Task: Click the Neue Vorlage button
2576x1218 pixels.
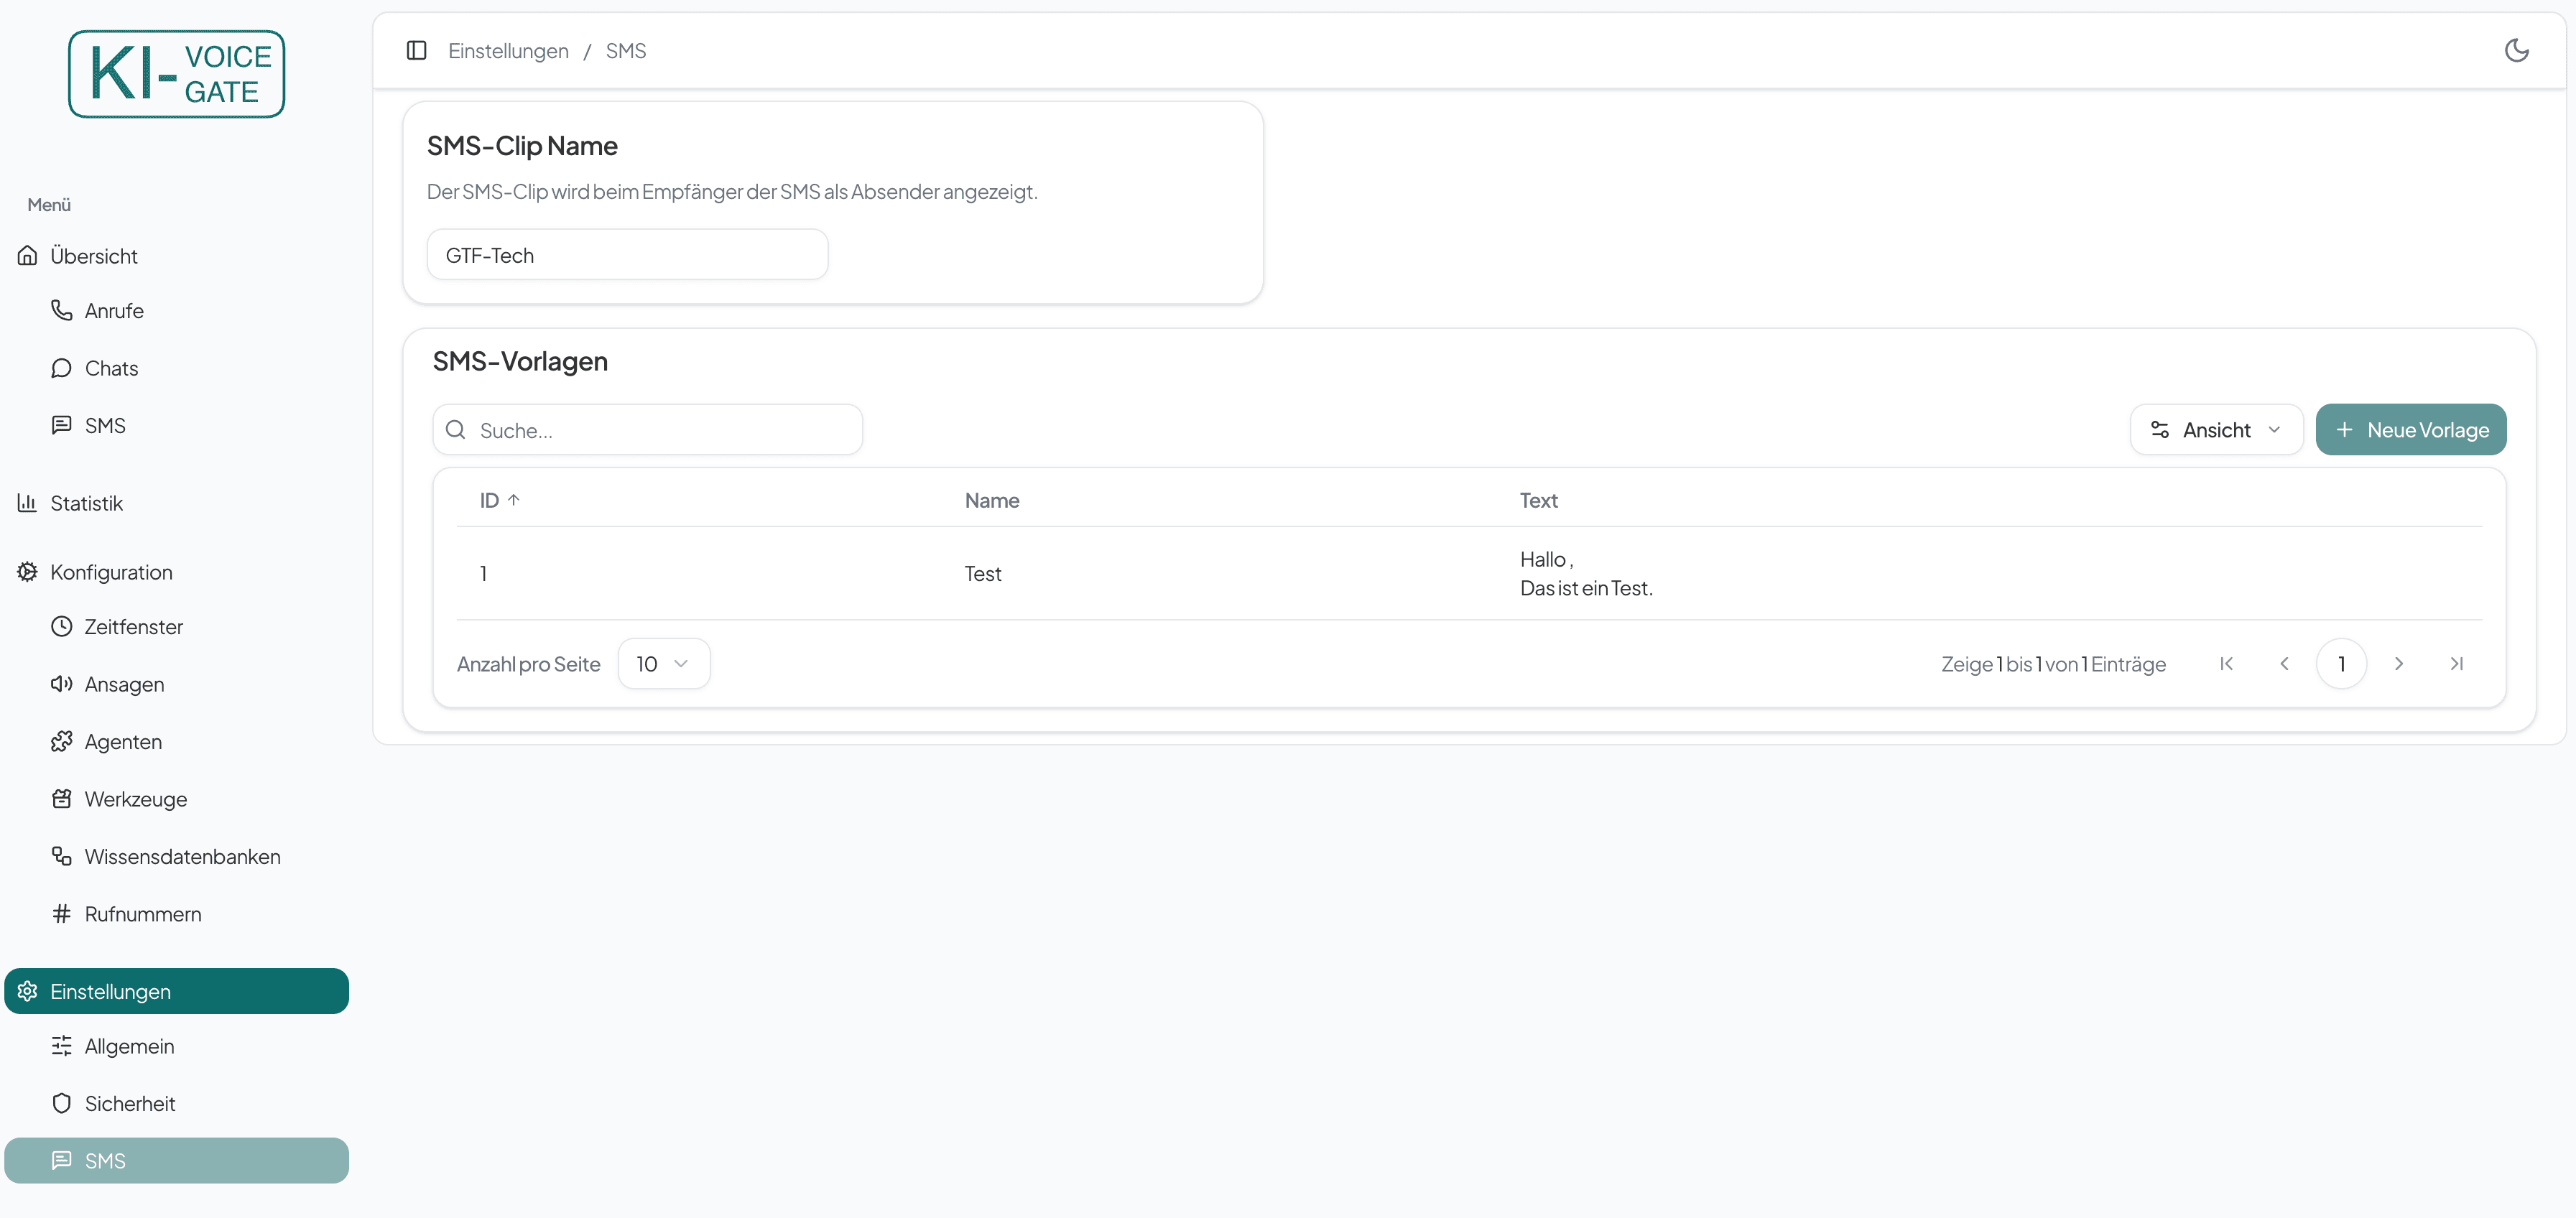Action: pos(2410,430)
